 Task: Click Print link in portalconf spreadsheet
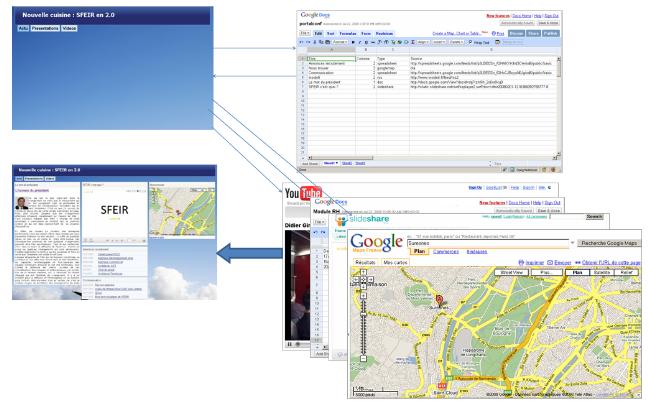click(498, 33)
